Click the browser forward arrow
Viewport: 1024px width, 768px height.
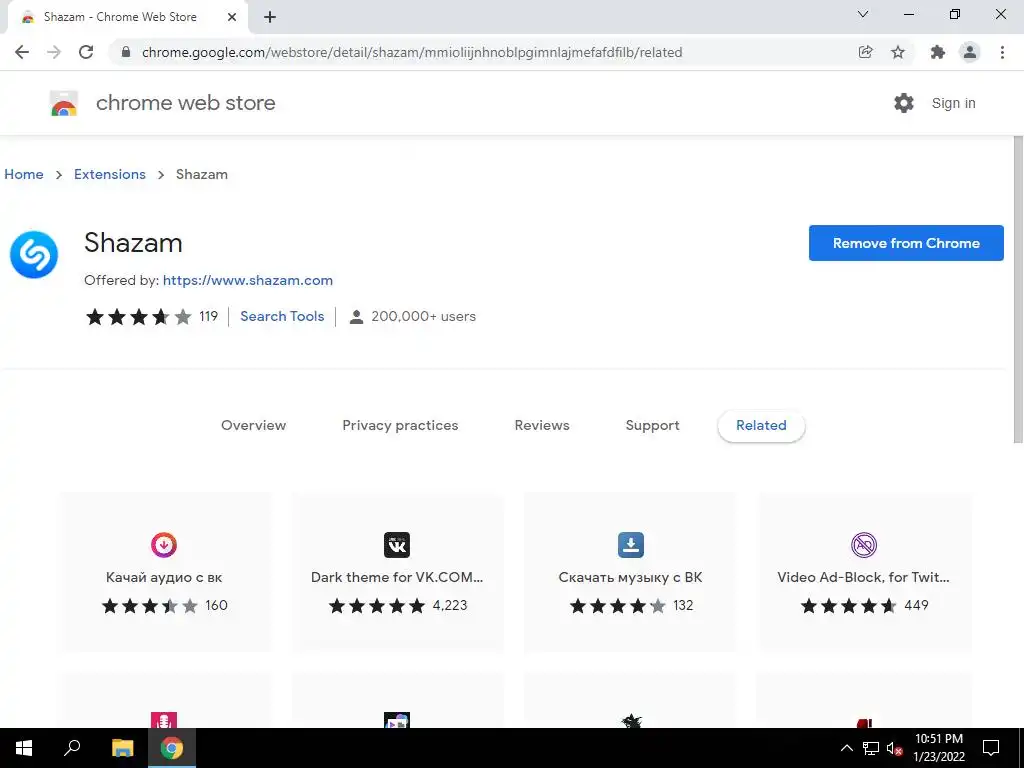point(54,52)
